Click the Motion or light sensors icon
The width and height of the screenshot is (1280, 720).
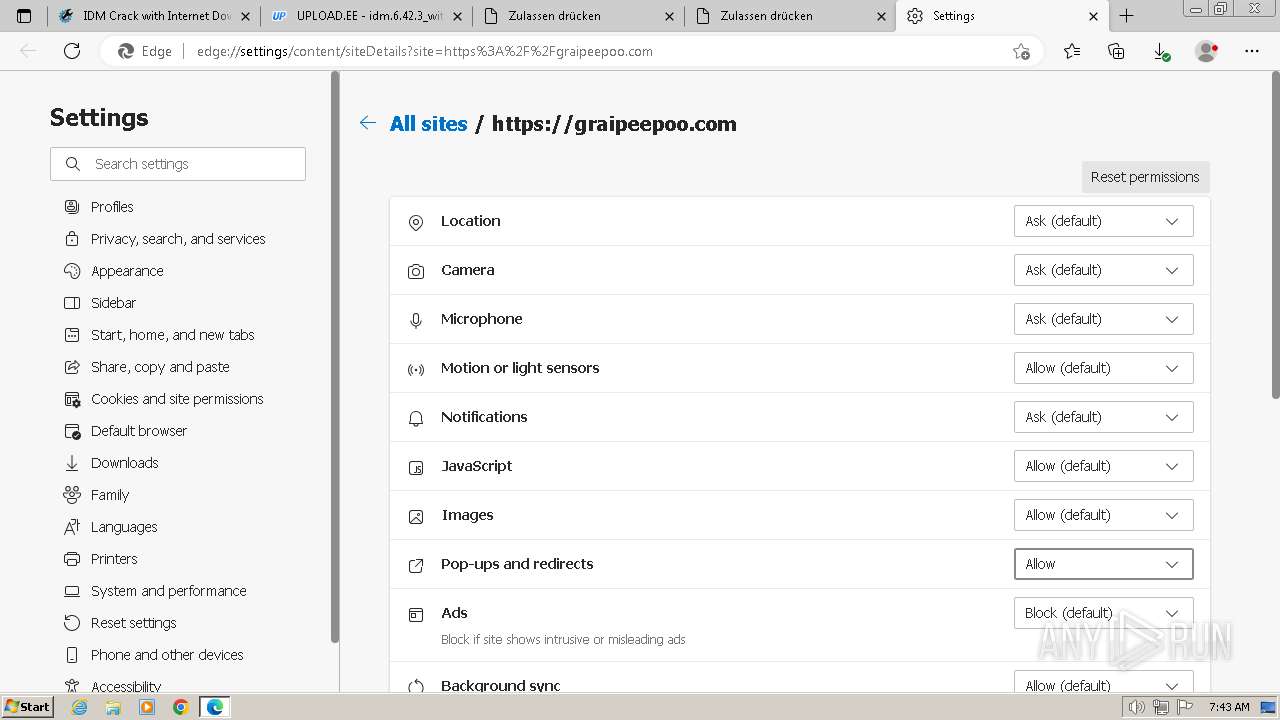point(416,369)
